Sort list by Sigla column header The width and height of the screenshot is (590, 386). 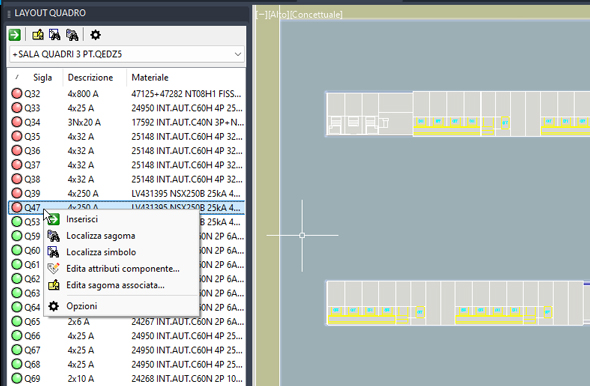tap(43, 78)
